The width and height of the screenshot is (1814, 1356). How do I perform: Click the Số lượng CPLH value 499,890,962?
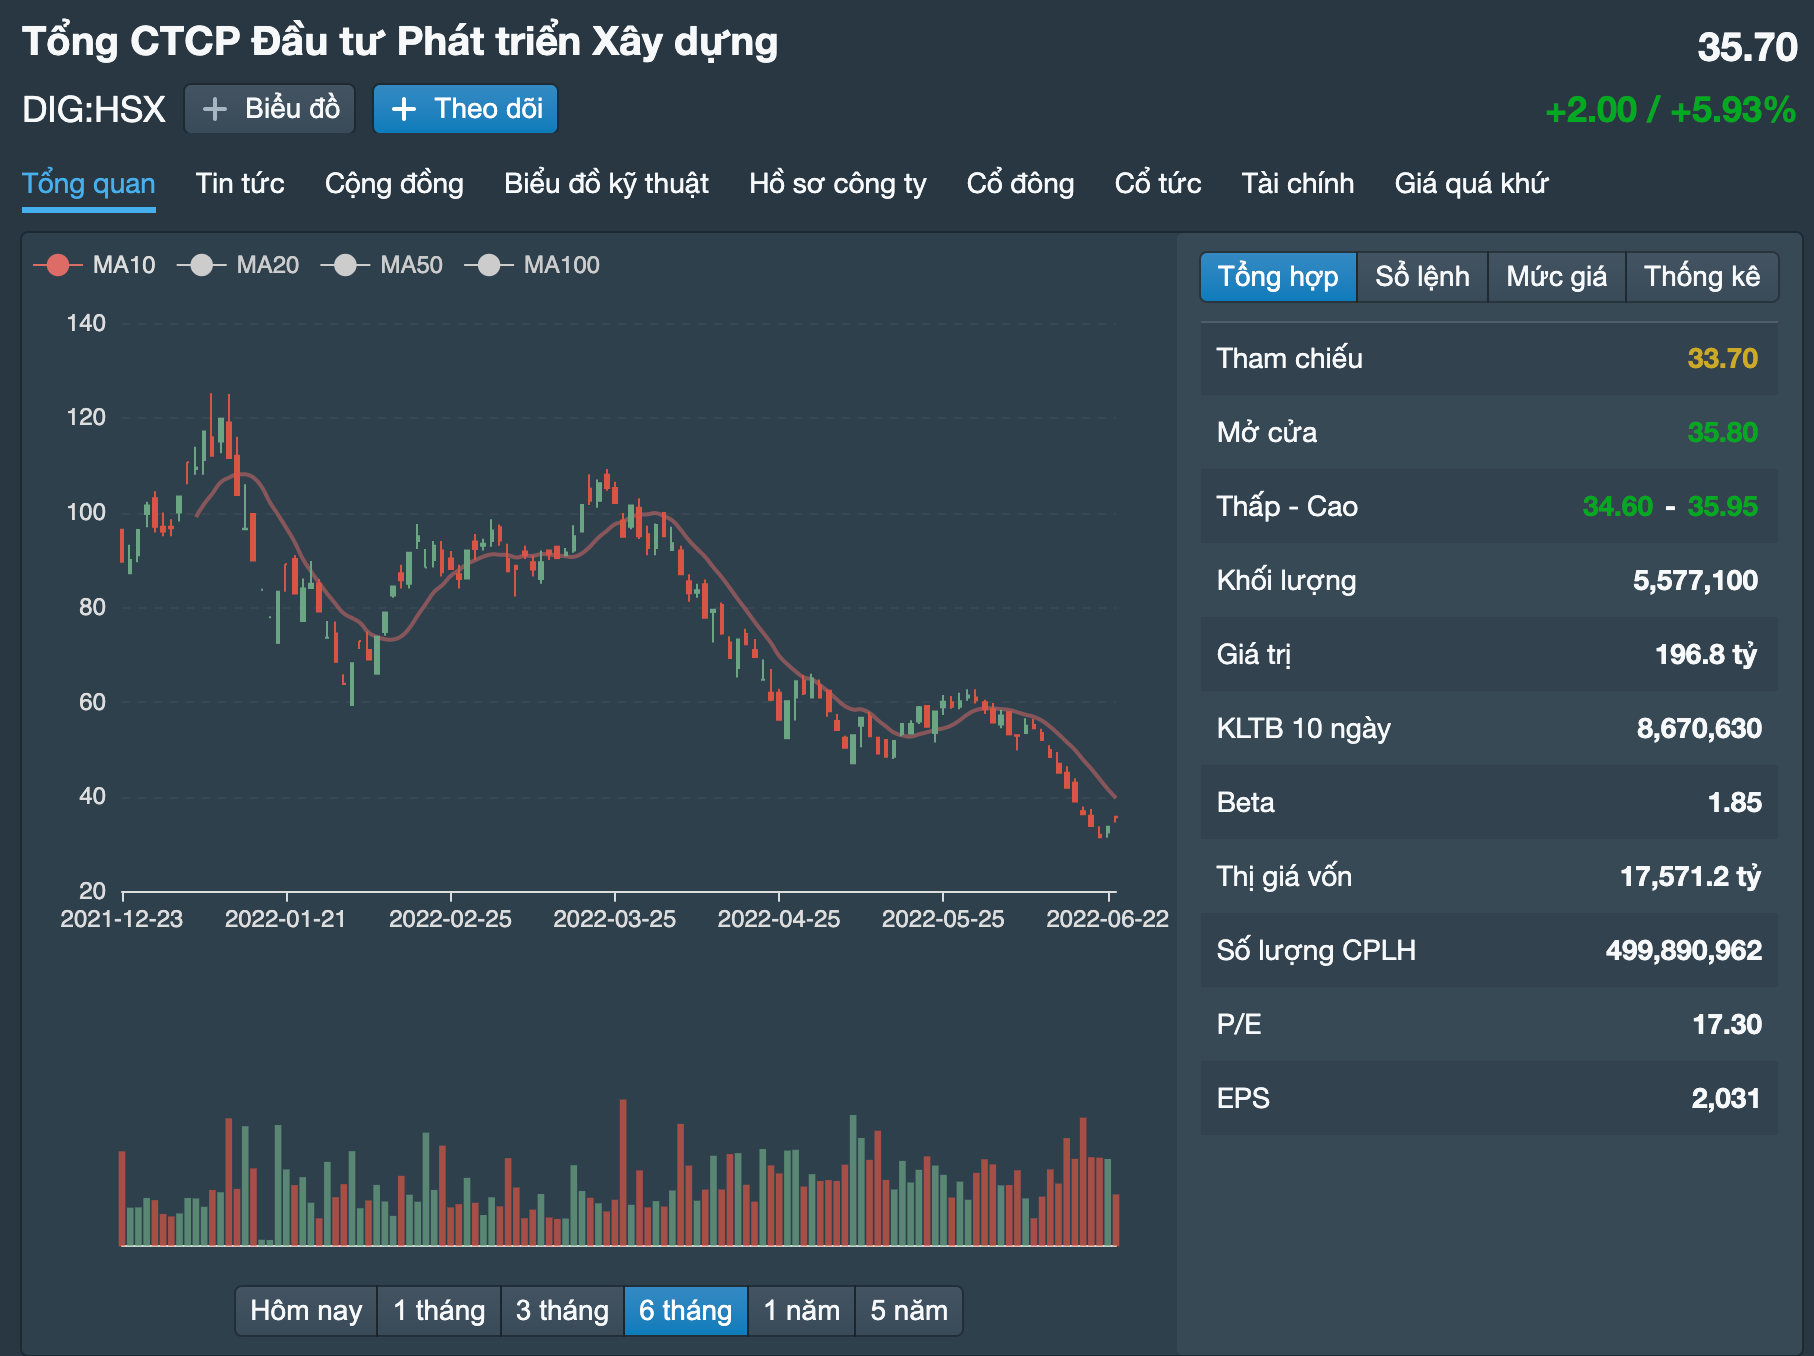click(x=1684, y=950)
